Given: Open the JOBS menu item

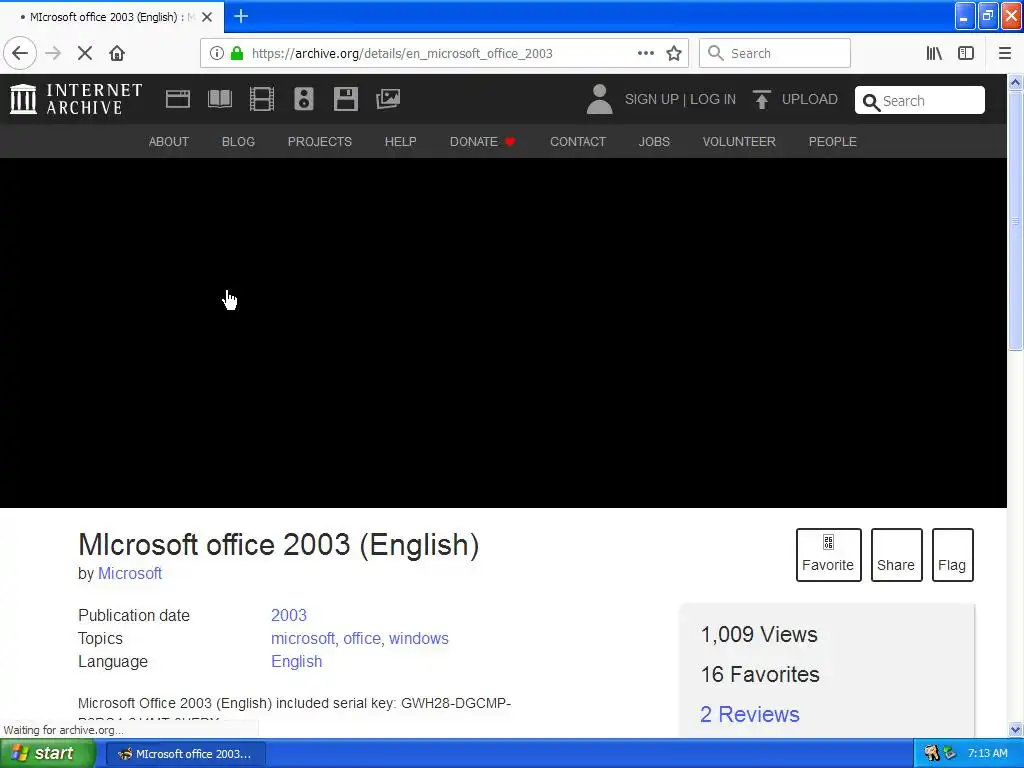Looking at the screenshot, I should [654, 142].
